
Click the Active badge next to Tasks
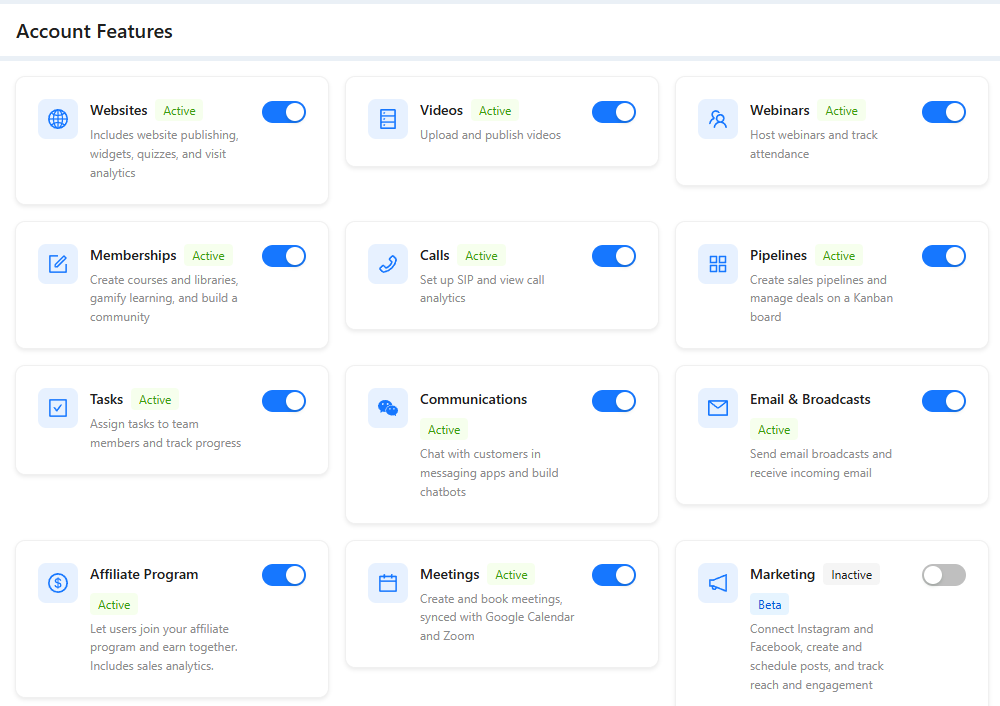click(x=155, y=400)
